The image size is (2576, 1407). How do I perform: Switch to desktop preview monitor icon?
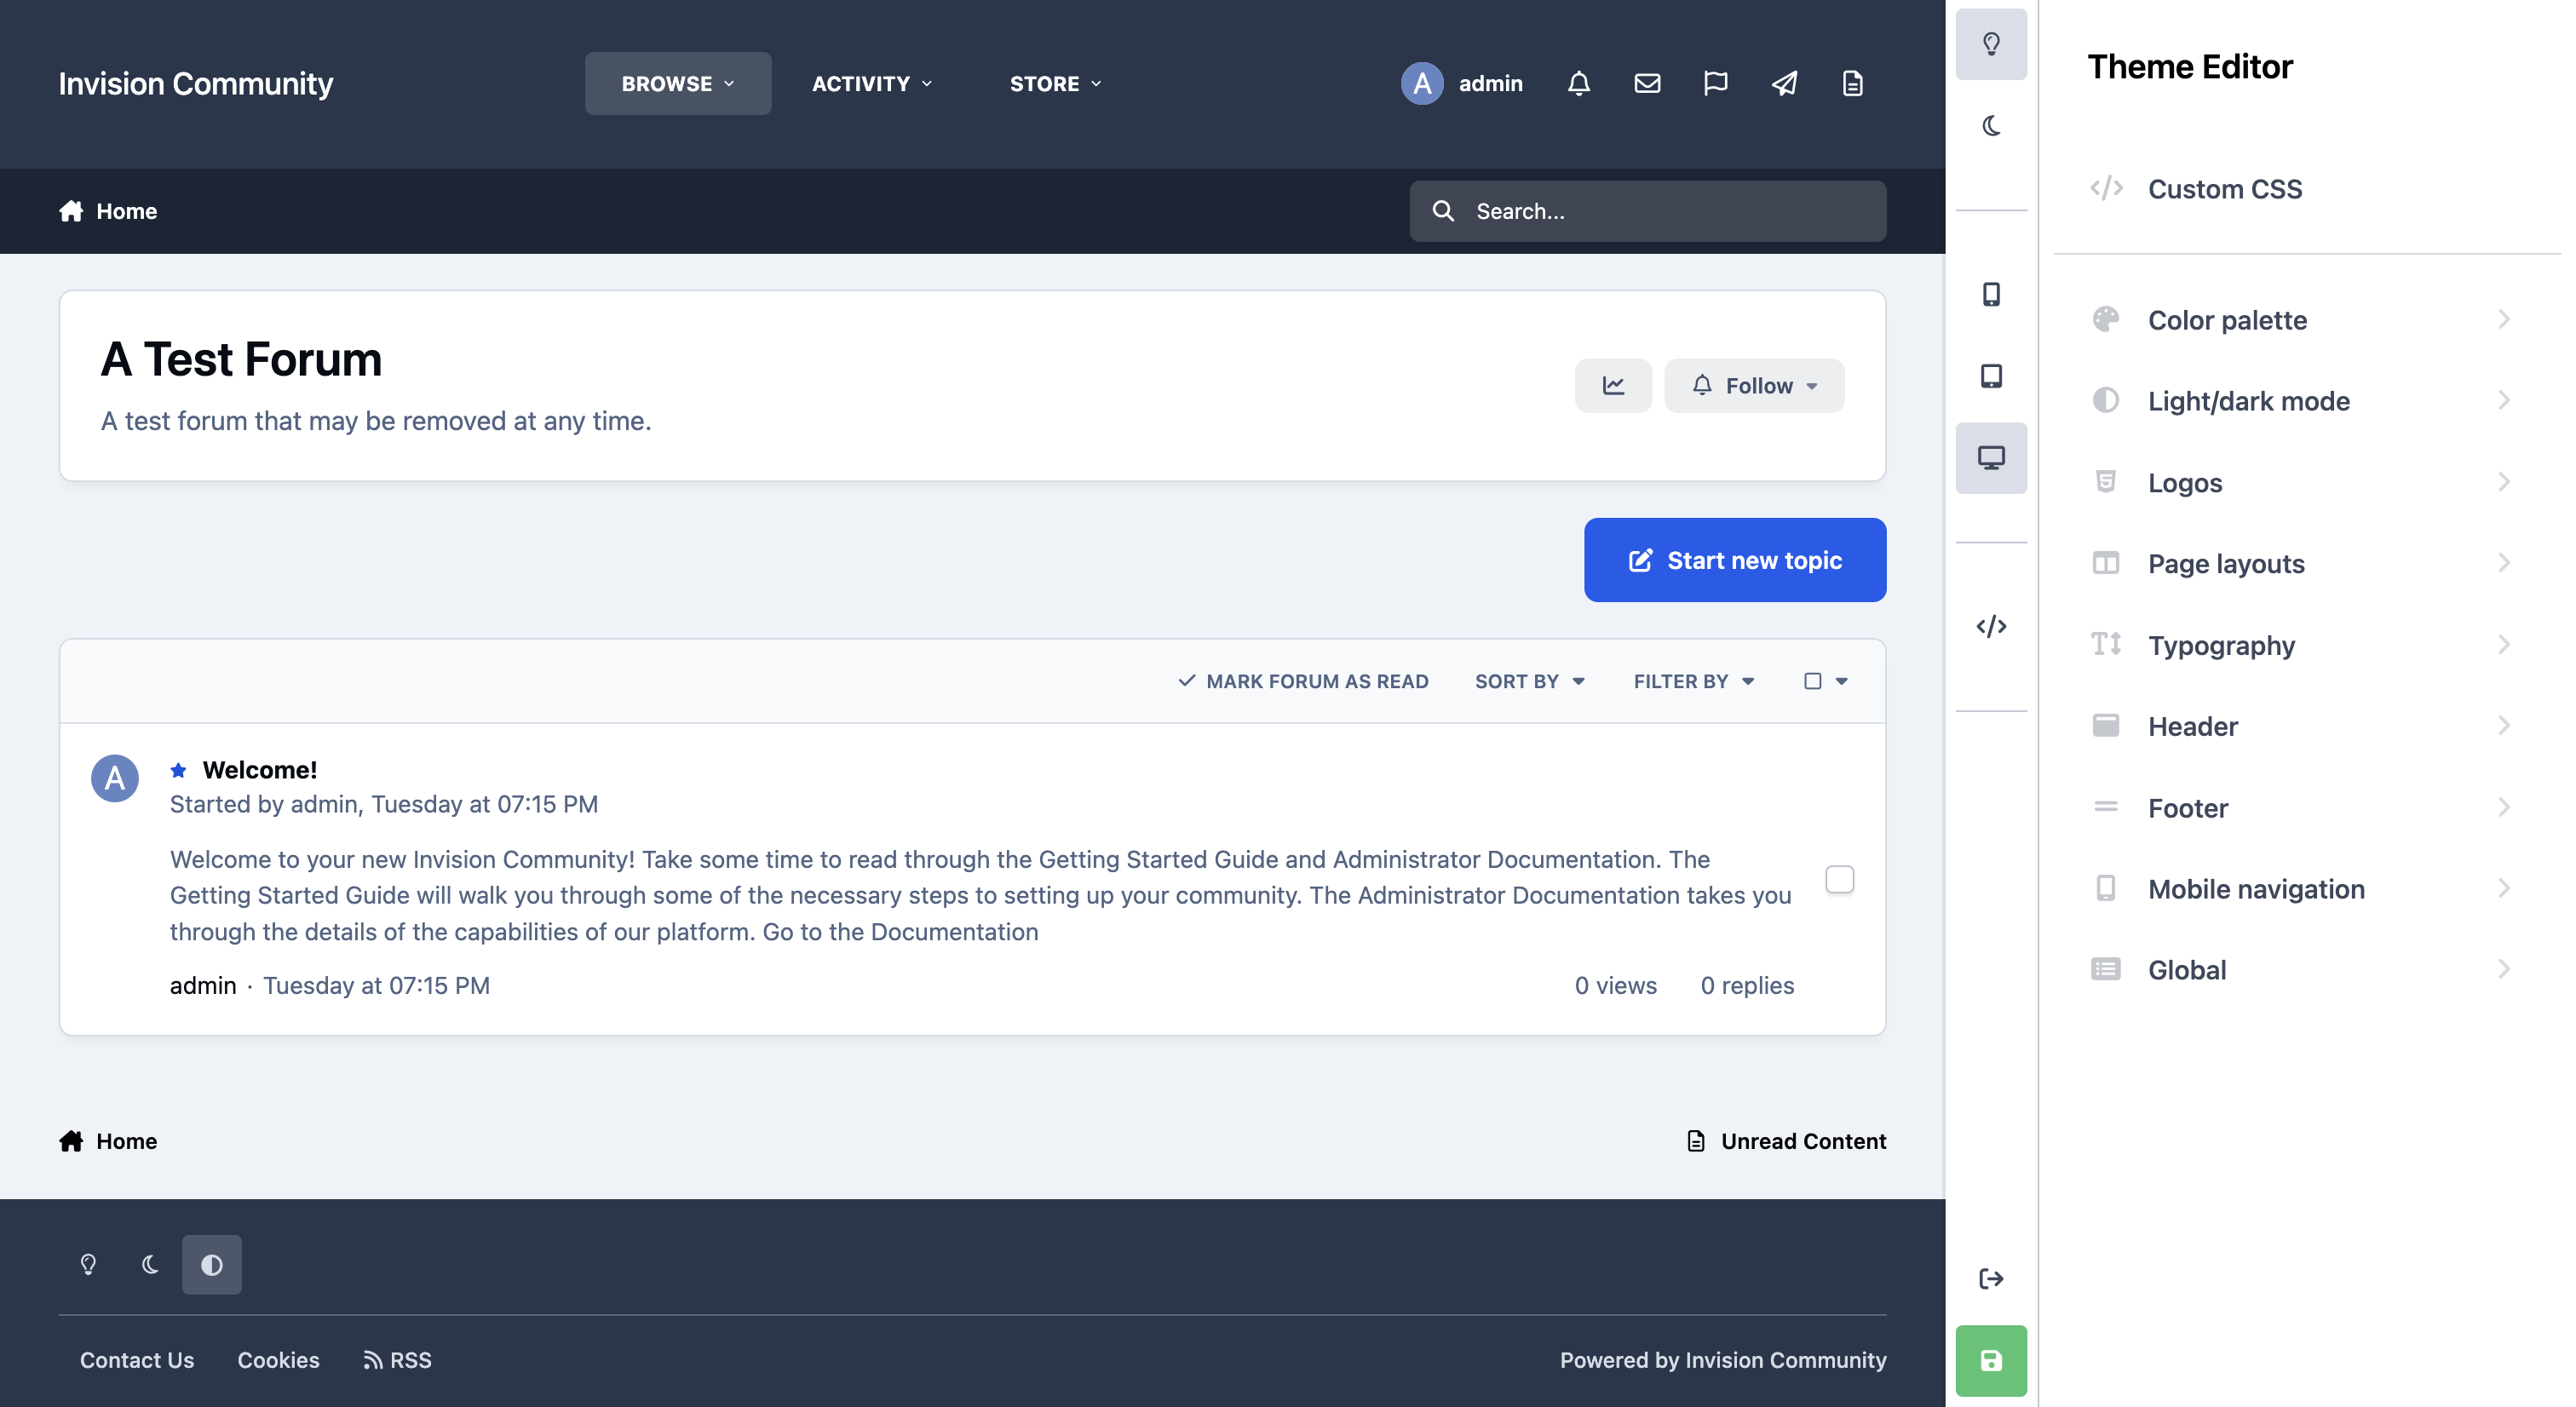point(1990,458)
